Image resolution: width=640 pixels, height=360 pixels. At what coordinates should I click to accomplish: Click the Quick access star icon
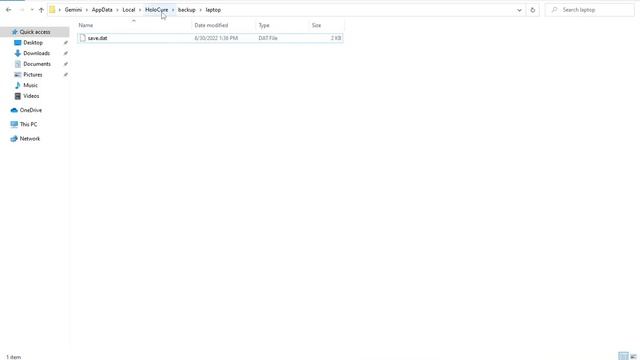(15, 32)
